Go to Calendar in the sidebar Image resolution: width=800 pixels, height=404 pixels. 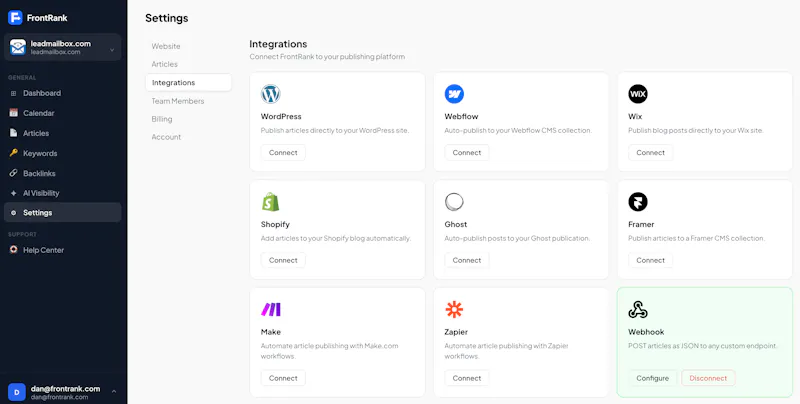tap(62, 113)
